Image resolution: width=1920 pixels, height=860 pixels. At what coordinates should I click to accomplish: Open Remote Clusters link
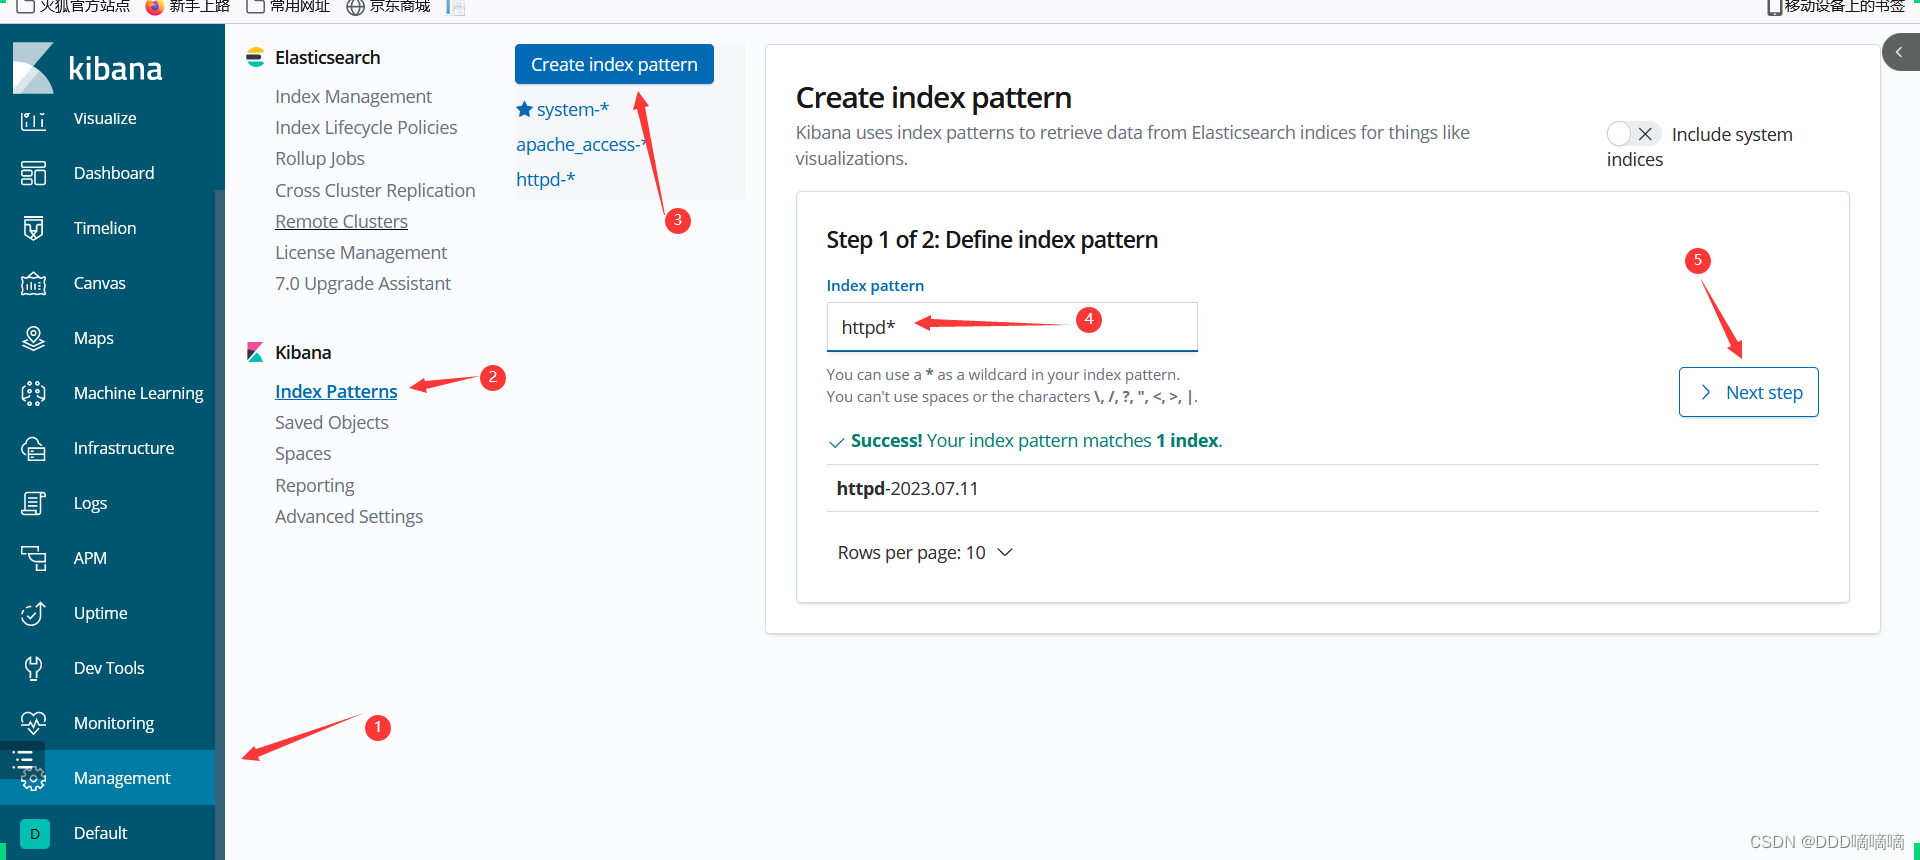pos(341,221)
